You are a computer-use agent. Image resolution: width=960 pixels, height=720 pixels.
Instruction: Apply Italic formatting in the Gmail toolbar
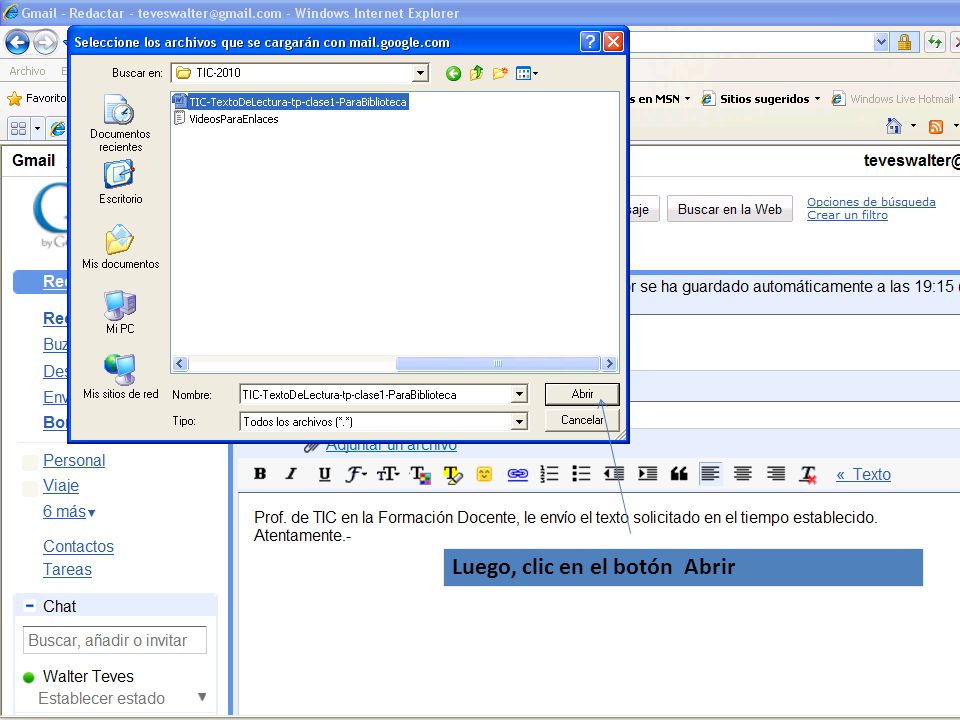pyautogui.click(x=291, y=474)
